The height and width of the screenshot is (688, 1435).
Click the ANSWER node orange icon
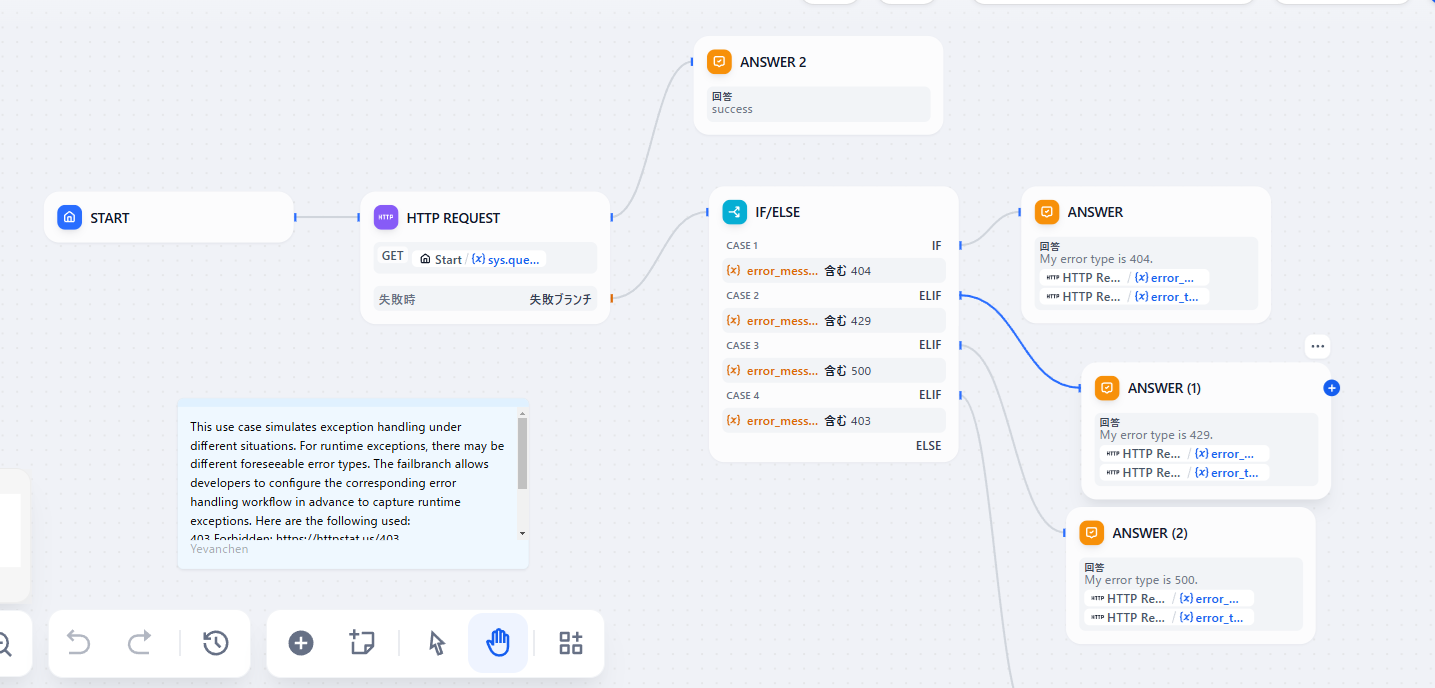1046,212
